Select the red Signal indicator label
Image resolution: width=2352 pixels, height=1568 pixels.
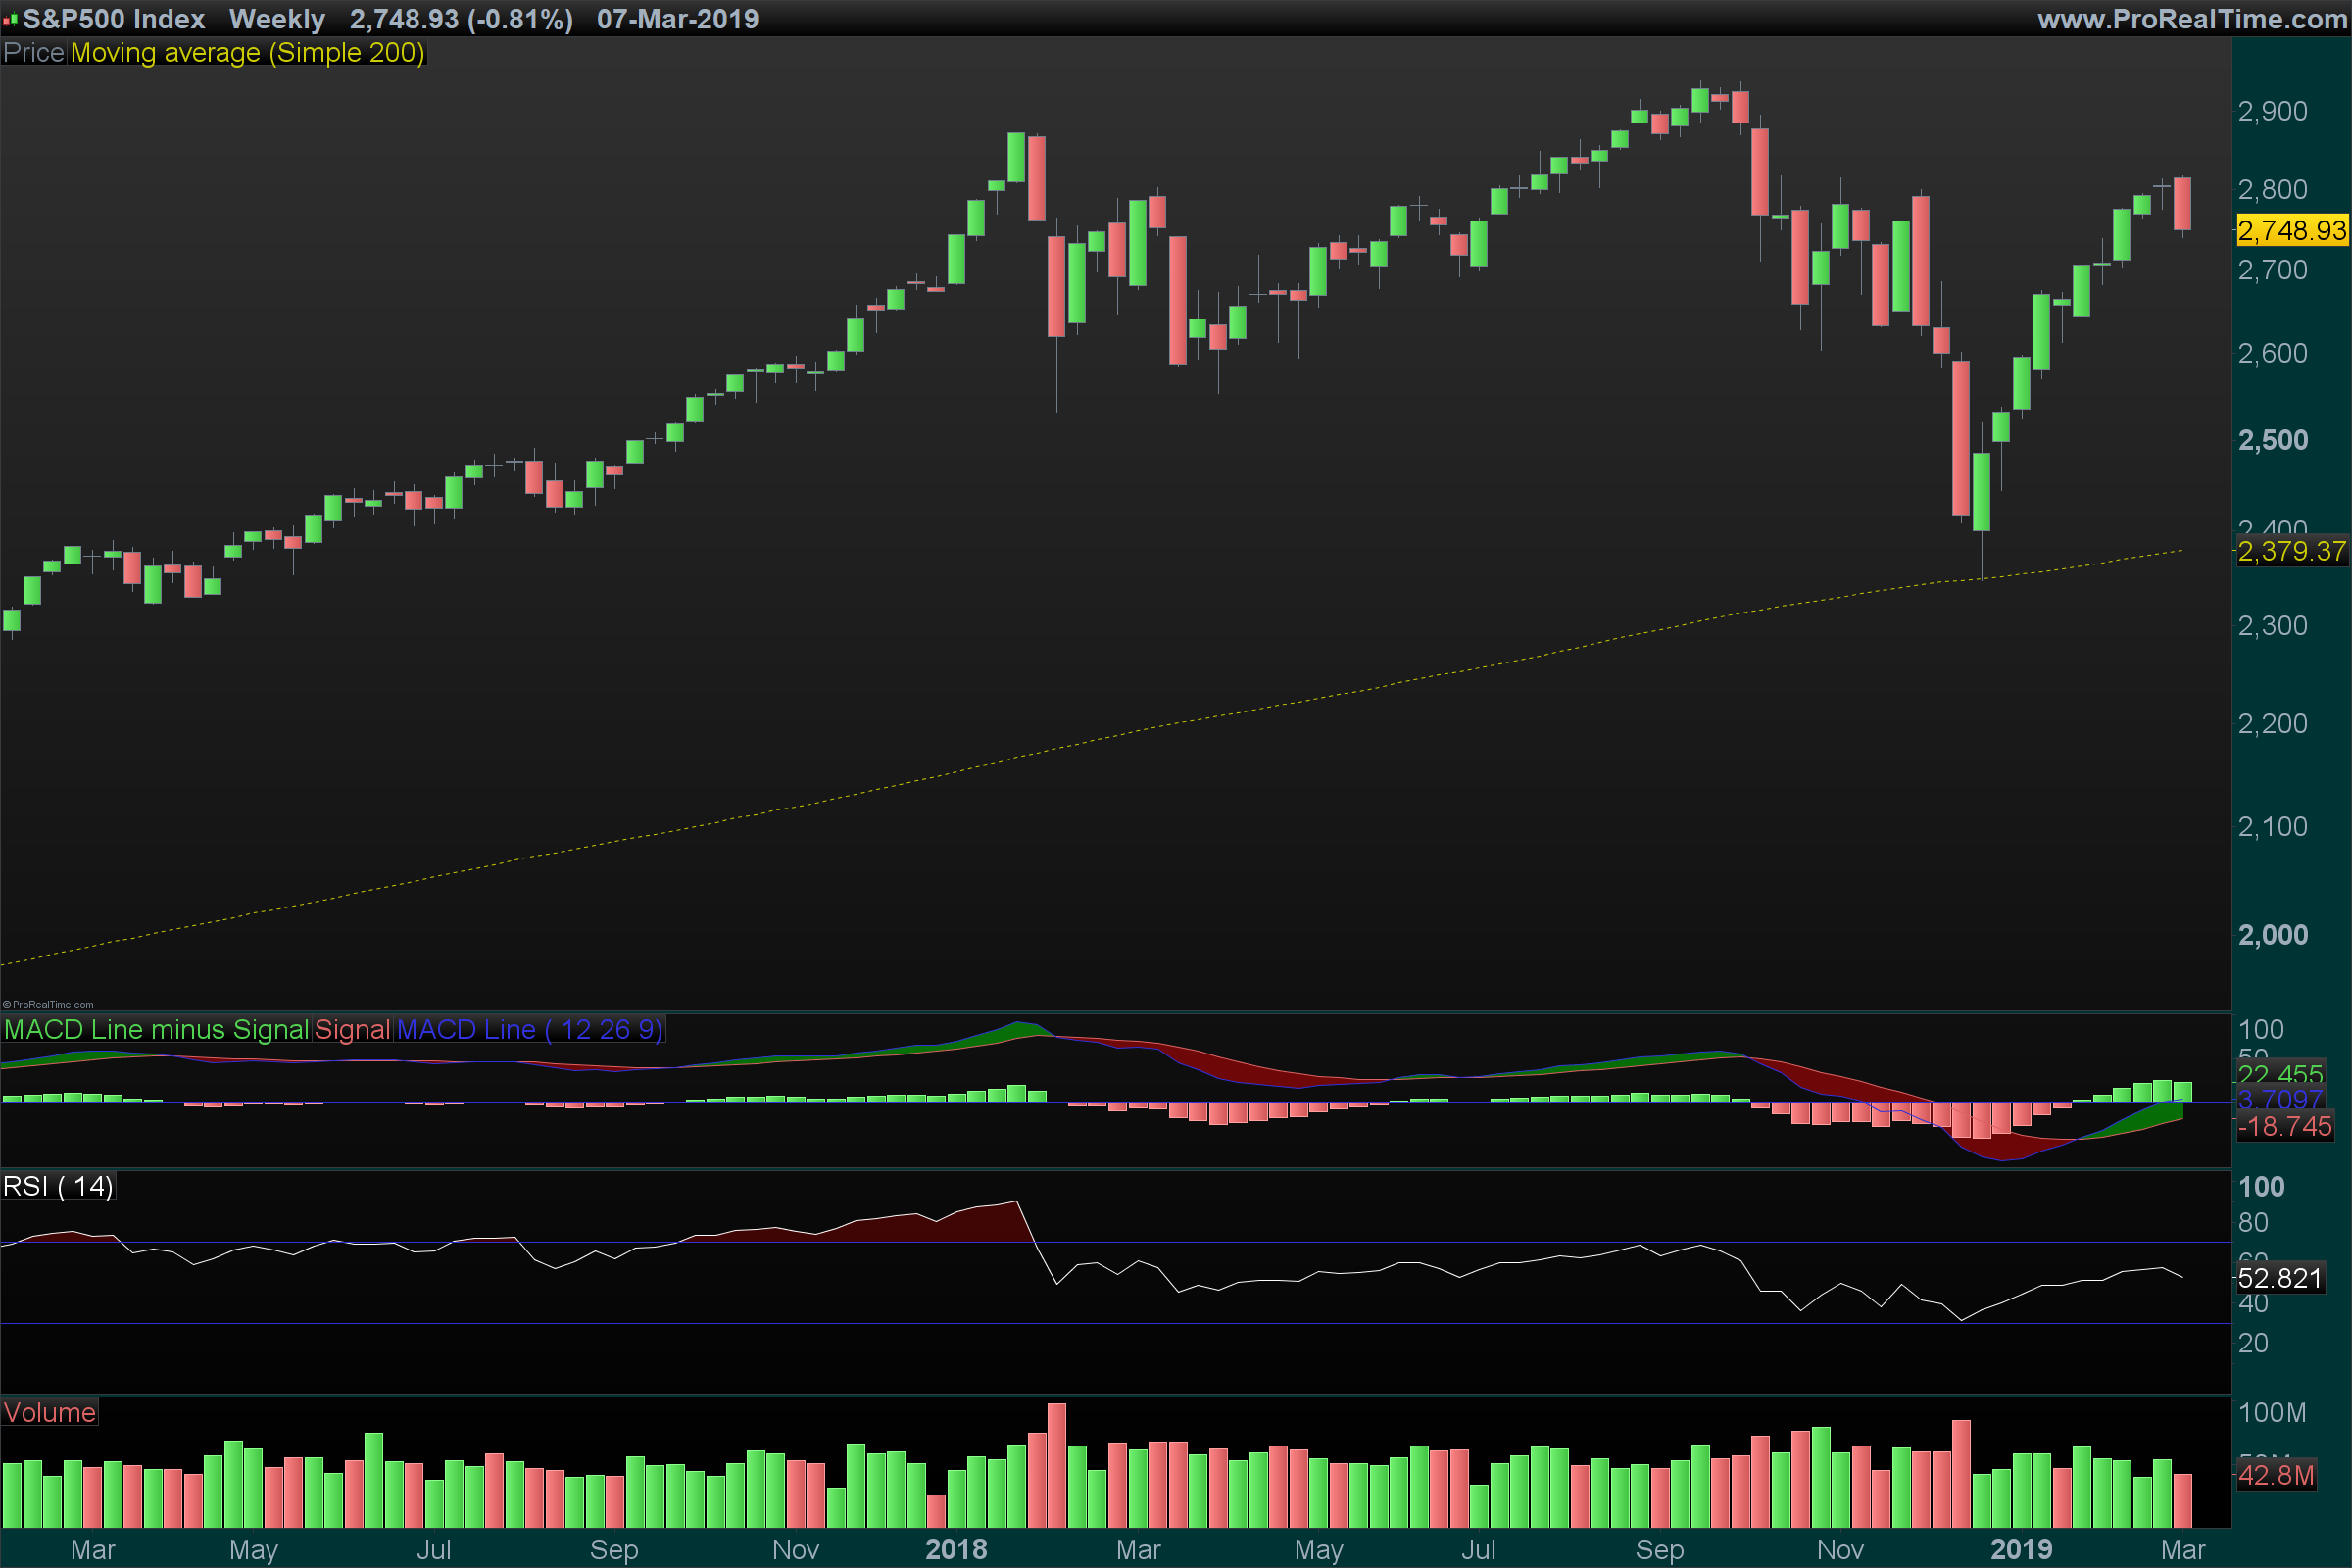(x=352, y=1029)
